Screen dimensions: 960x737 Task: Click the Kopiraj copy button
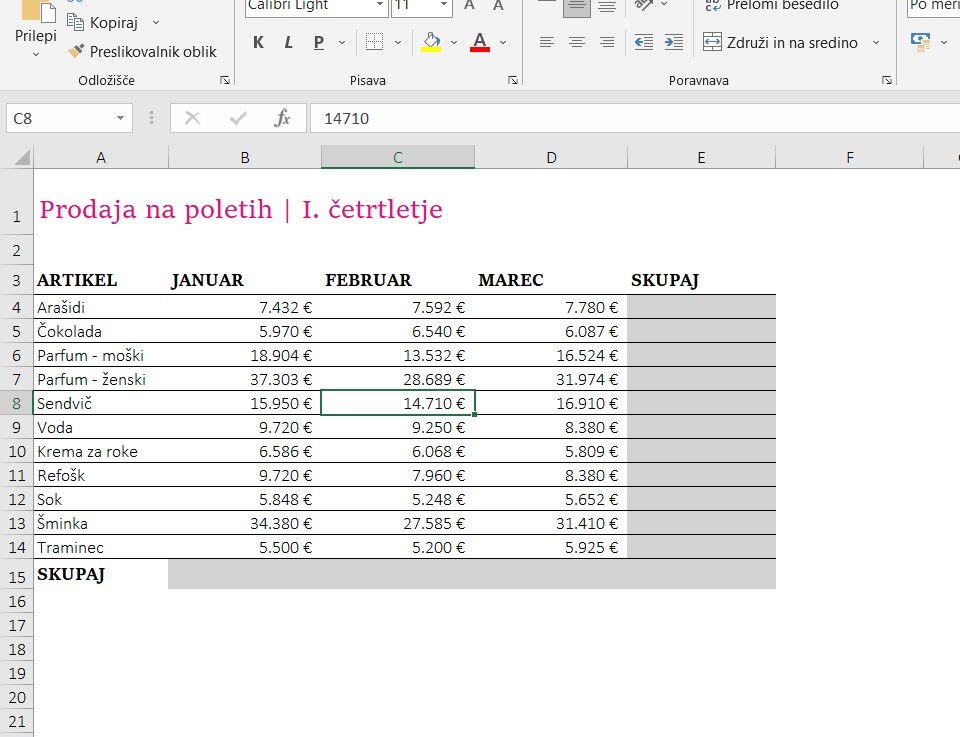pyautogui.click(x=103, y=23)
